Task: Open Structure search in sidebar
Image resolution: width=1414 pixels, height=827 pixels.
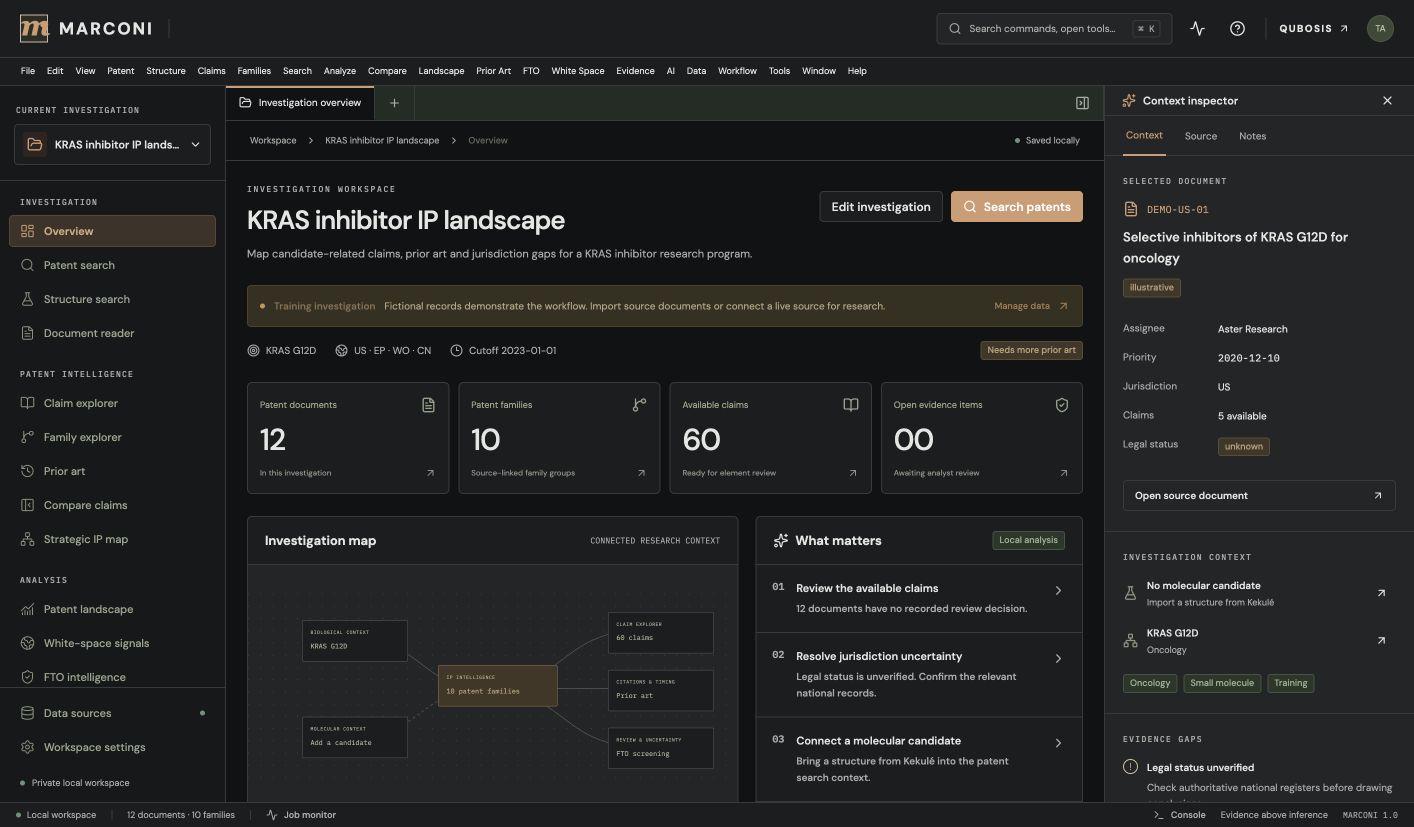Action: [112, 299]
